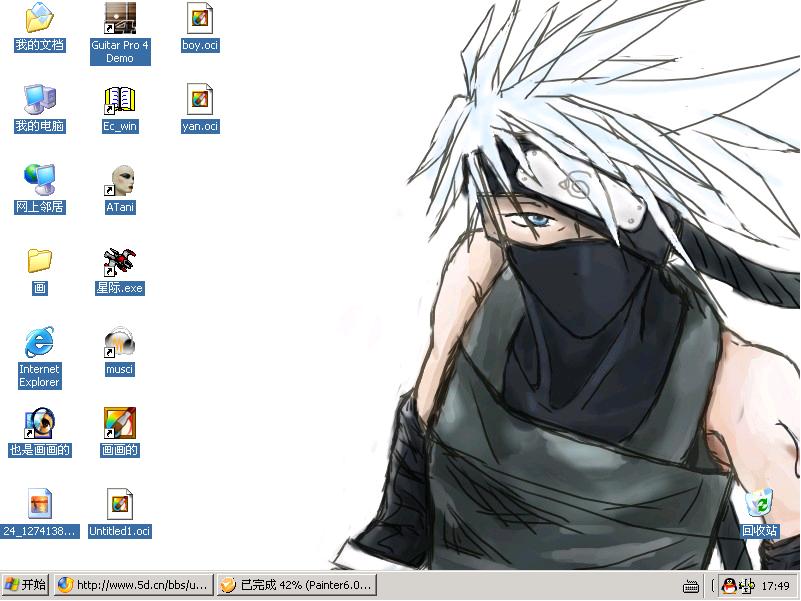Open the 我的文档 folder icon

[39, 18]
